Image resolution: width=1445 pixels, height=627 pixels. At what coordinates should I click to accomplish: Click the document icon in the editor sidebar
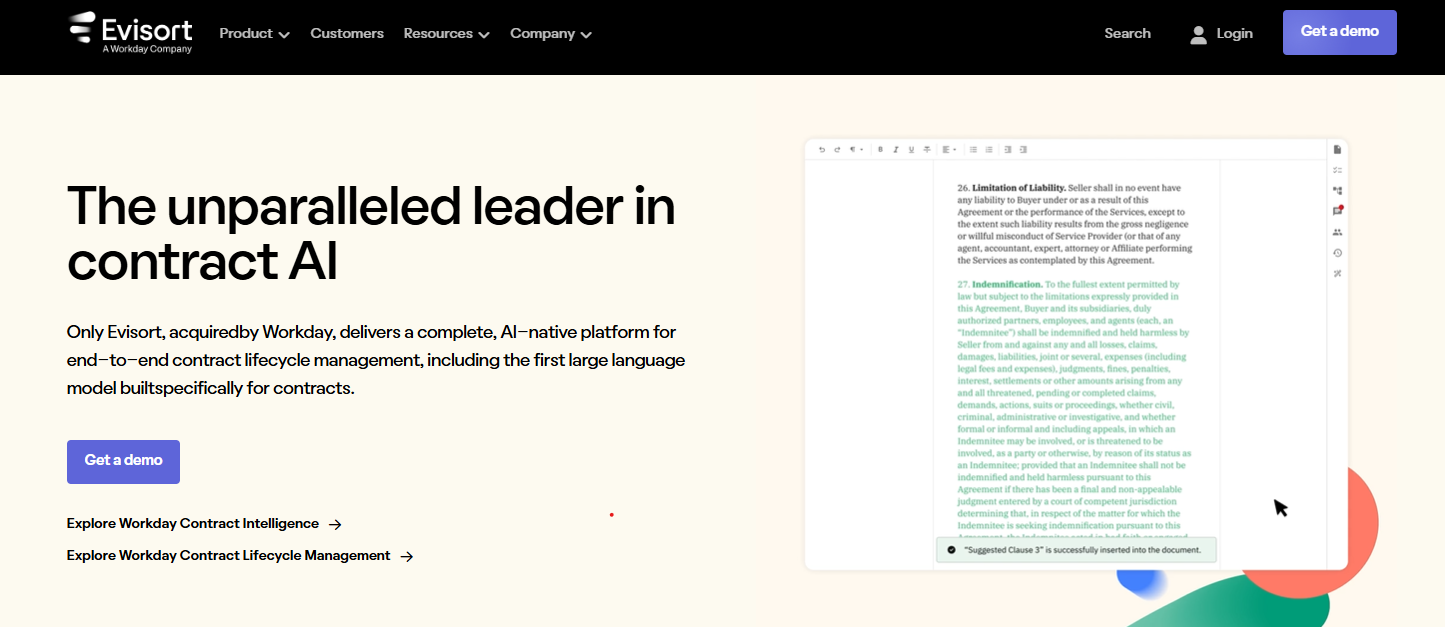tap(1337, 150)
